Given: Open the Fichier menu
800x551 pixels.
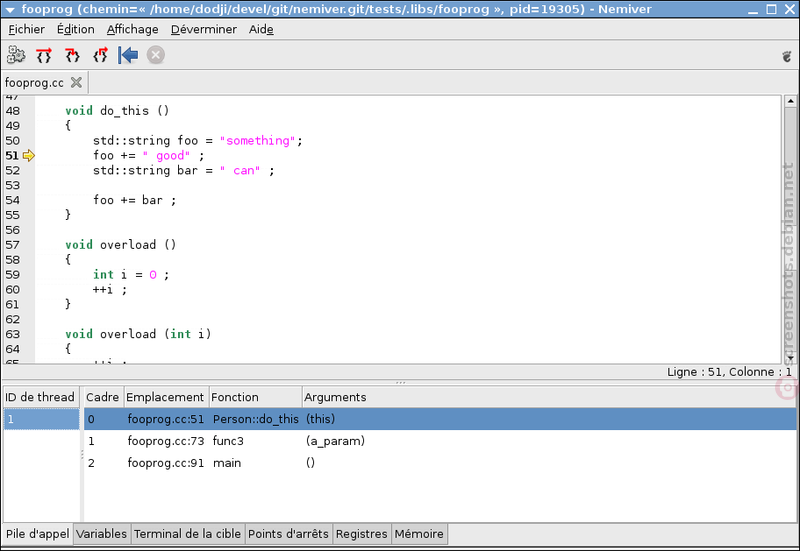Looking at the screenshot, I should pyautogui.click(x=26, y=30).
